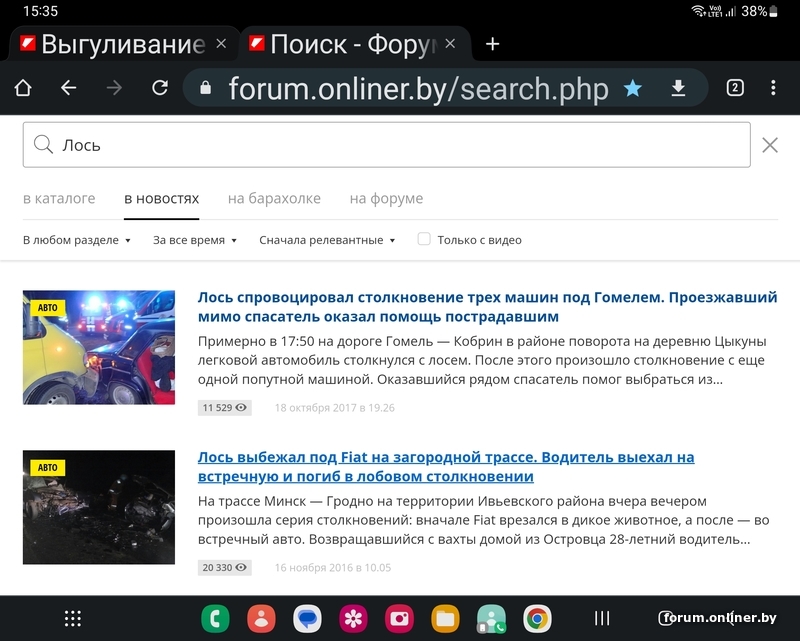Launch the green Phone app
Image resolution: width=800 pixels, height=641 pixels.
click(x=215, y=619)
